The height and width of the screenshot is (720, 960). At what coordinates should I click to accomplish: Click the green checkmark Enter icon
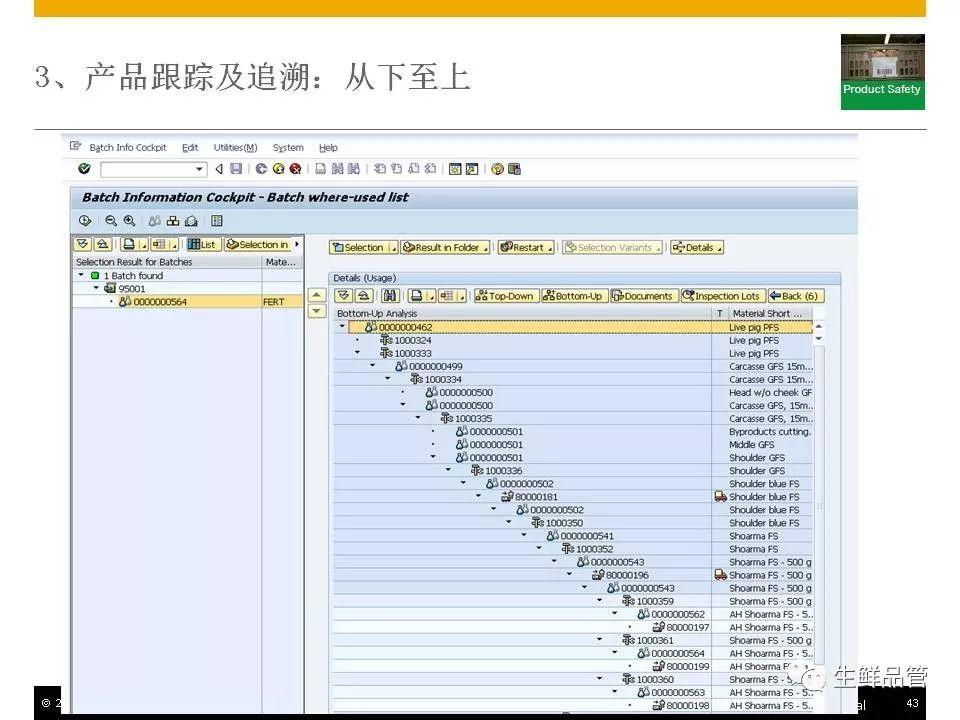pyautogui.click(x=84, y=169)
